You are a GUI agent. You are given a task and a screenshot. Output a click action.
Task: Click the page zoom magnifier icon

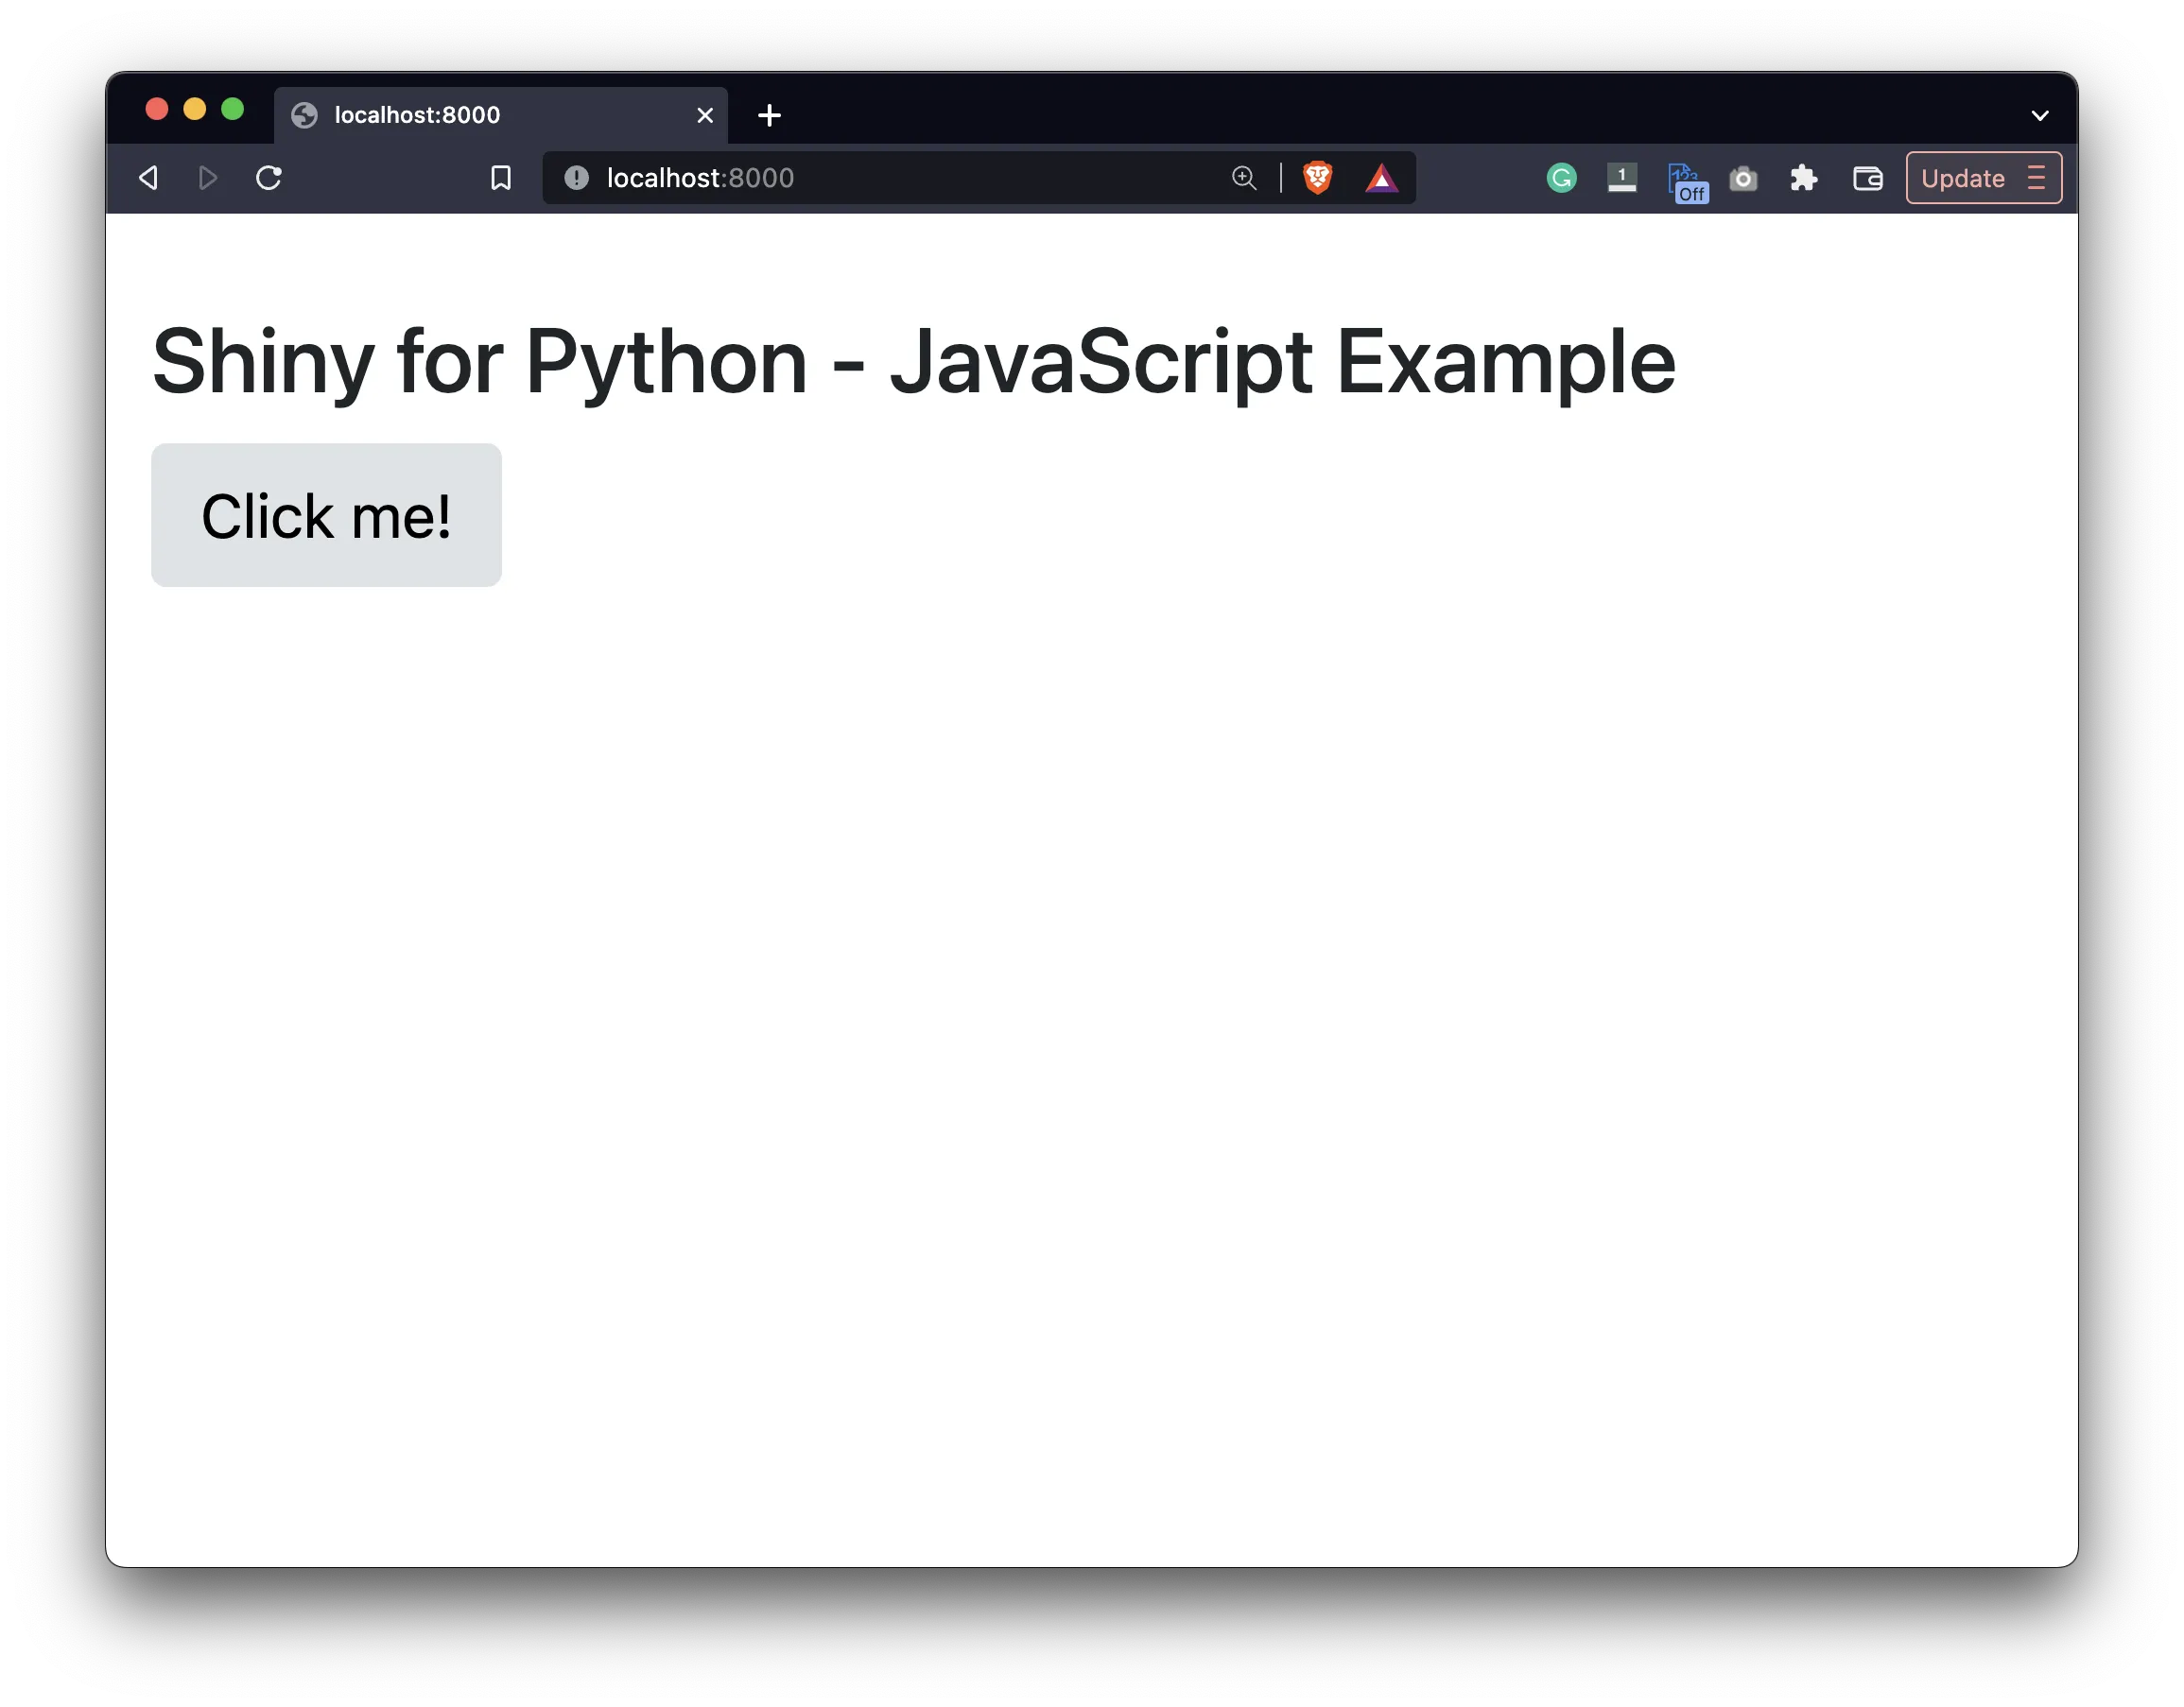[1243, 178]
